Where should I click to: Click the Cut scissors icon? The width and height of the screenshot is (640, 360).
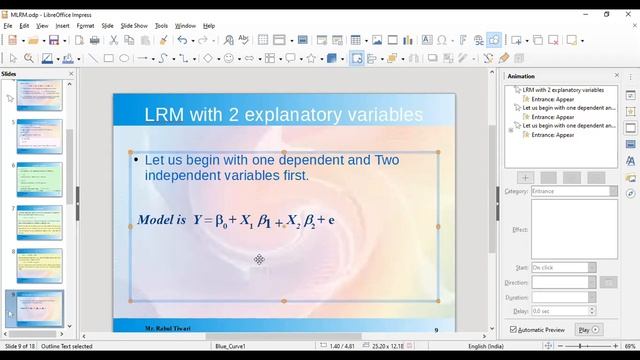pos(113,40)
